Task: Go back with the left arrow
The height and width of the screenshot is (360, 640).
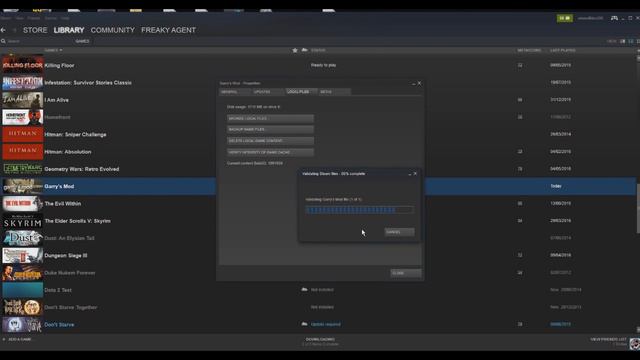Action: coord(3,30)
